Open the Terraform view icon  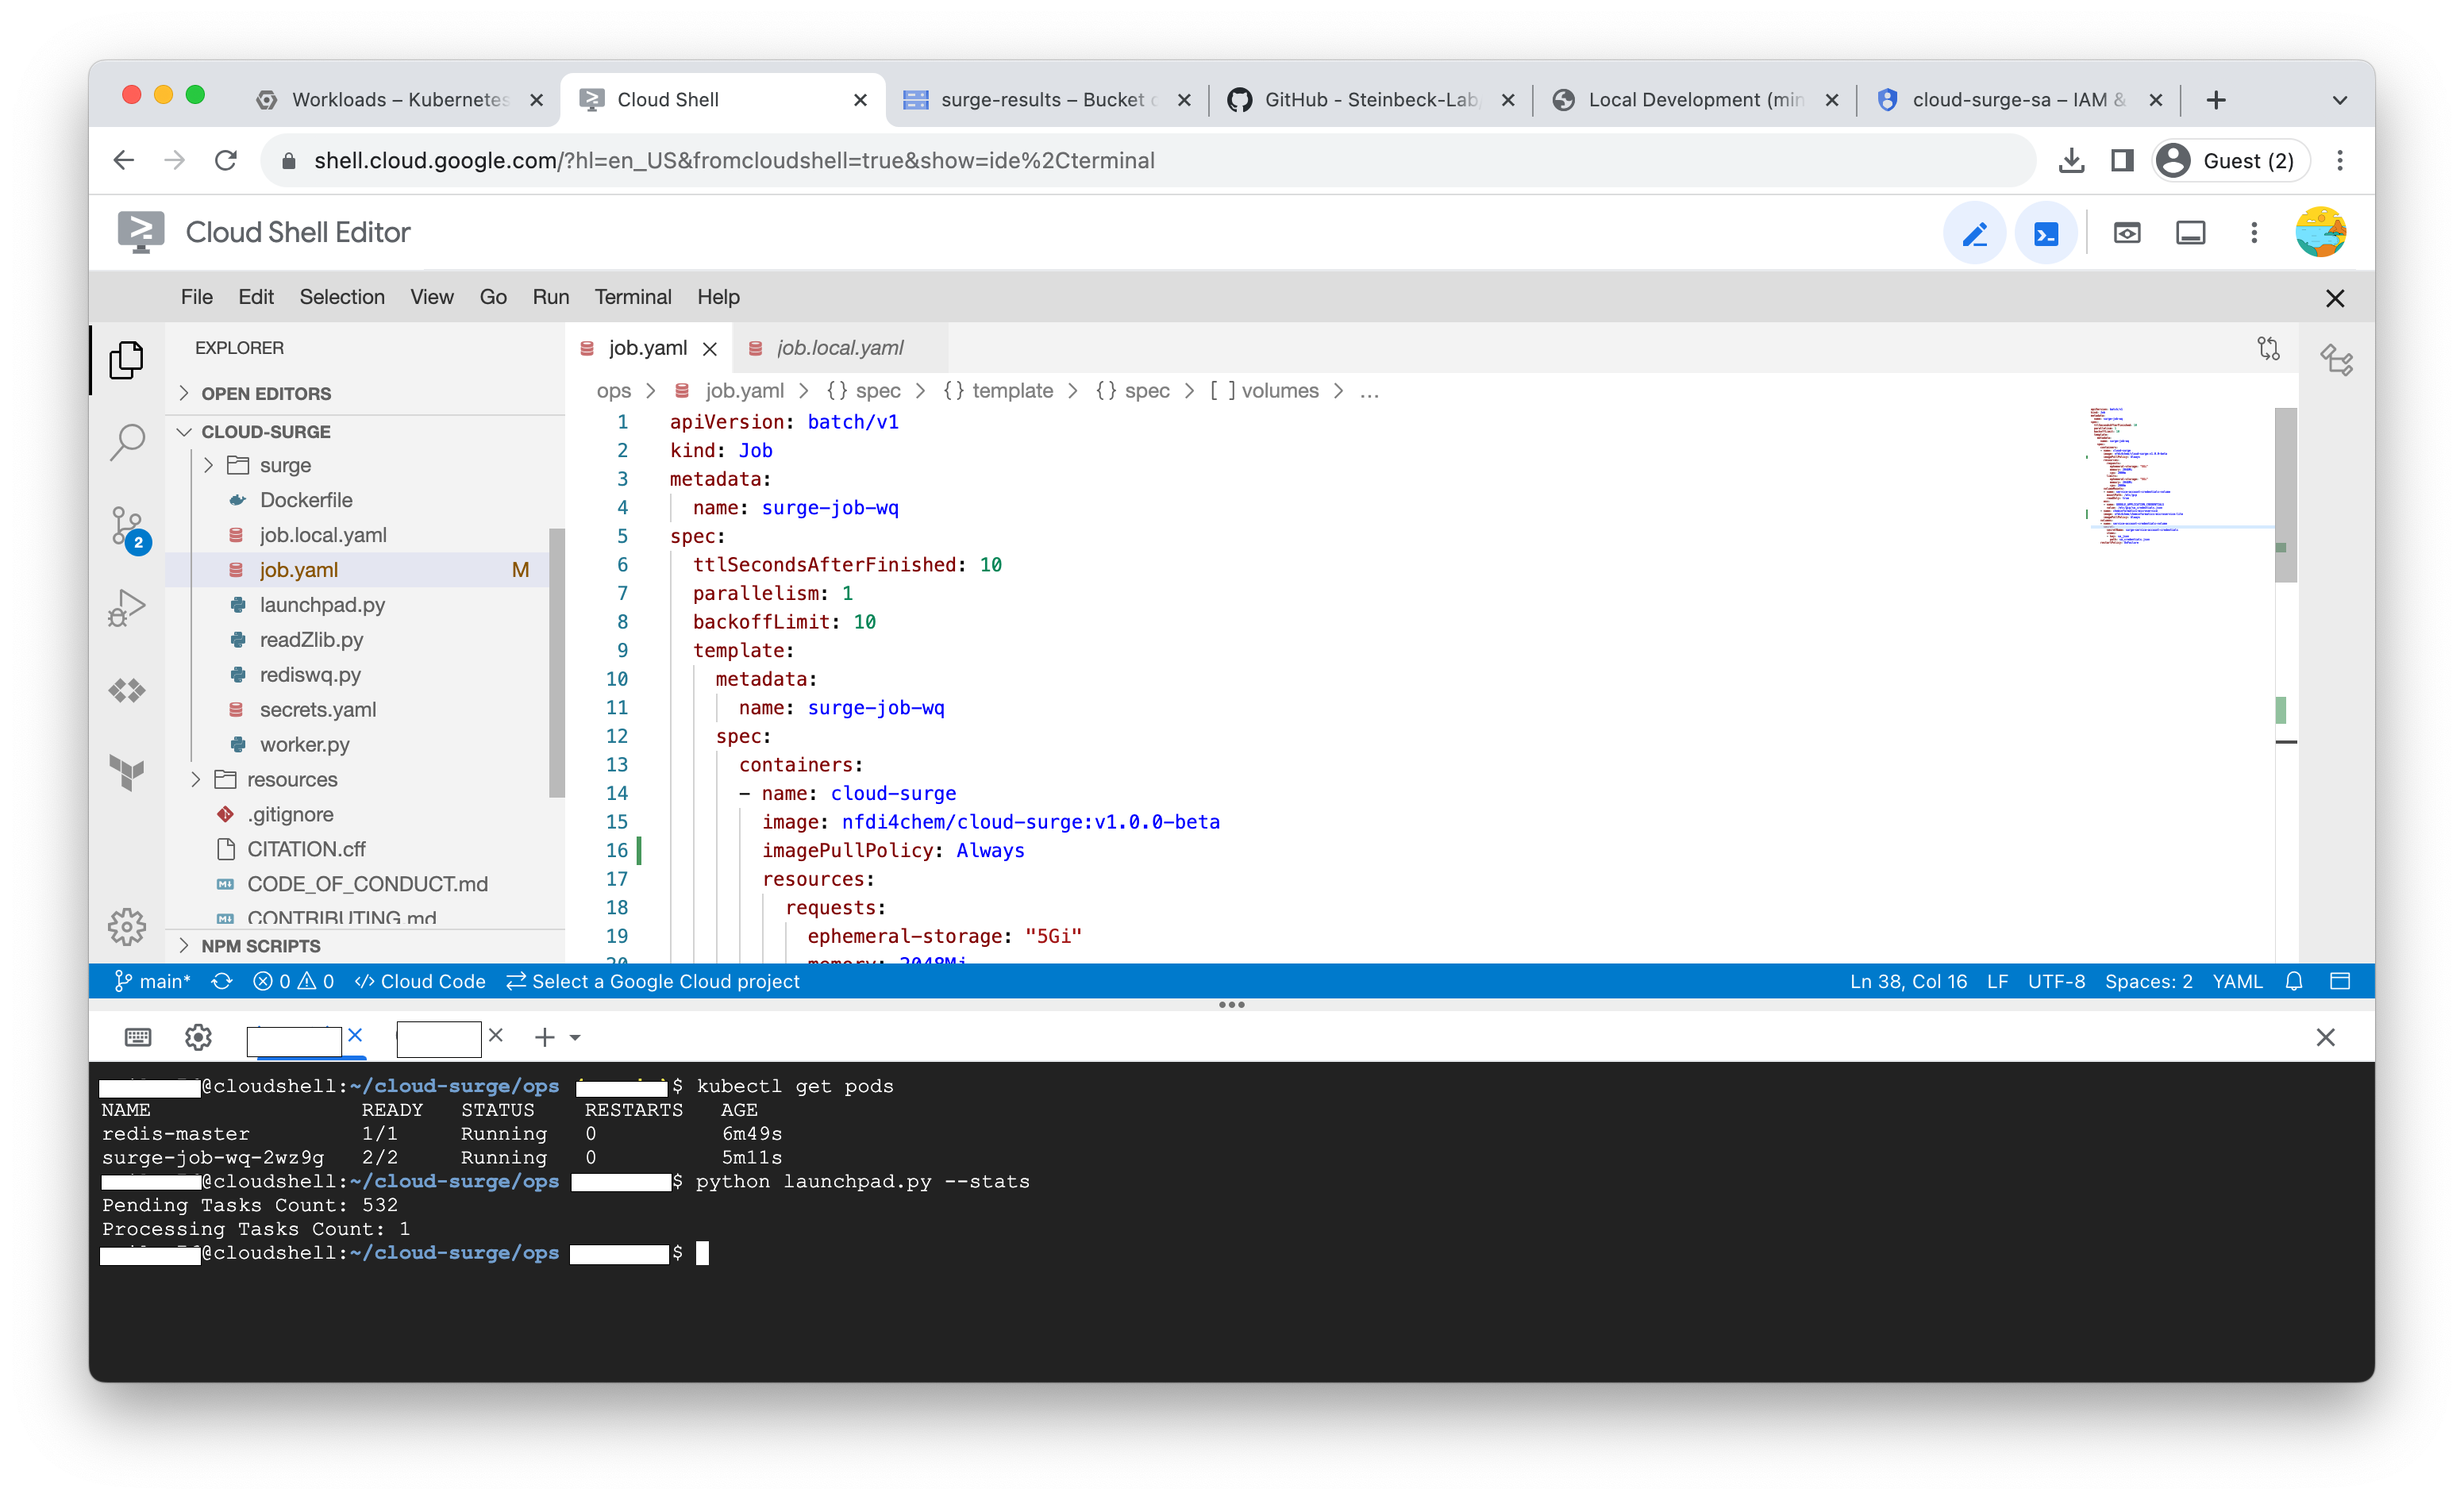click(x=126, y=772)
